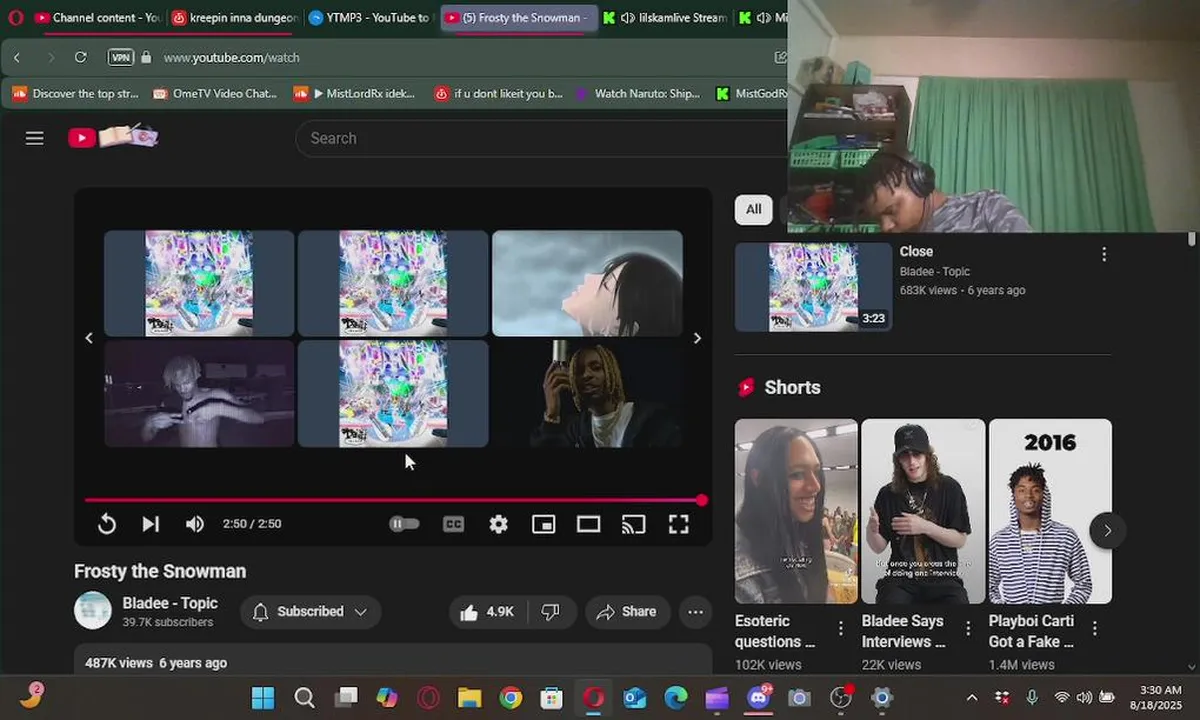Open the Opera main menu icon
Viewport: 1200px width, 720px height.
(15, 18)
